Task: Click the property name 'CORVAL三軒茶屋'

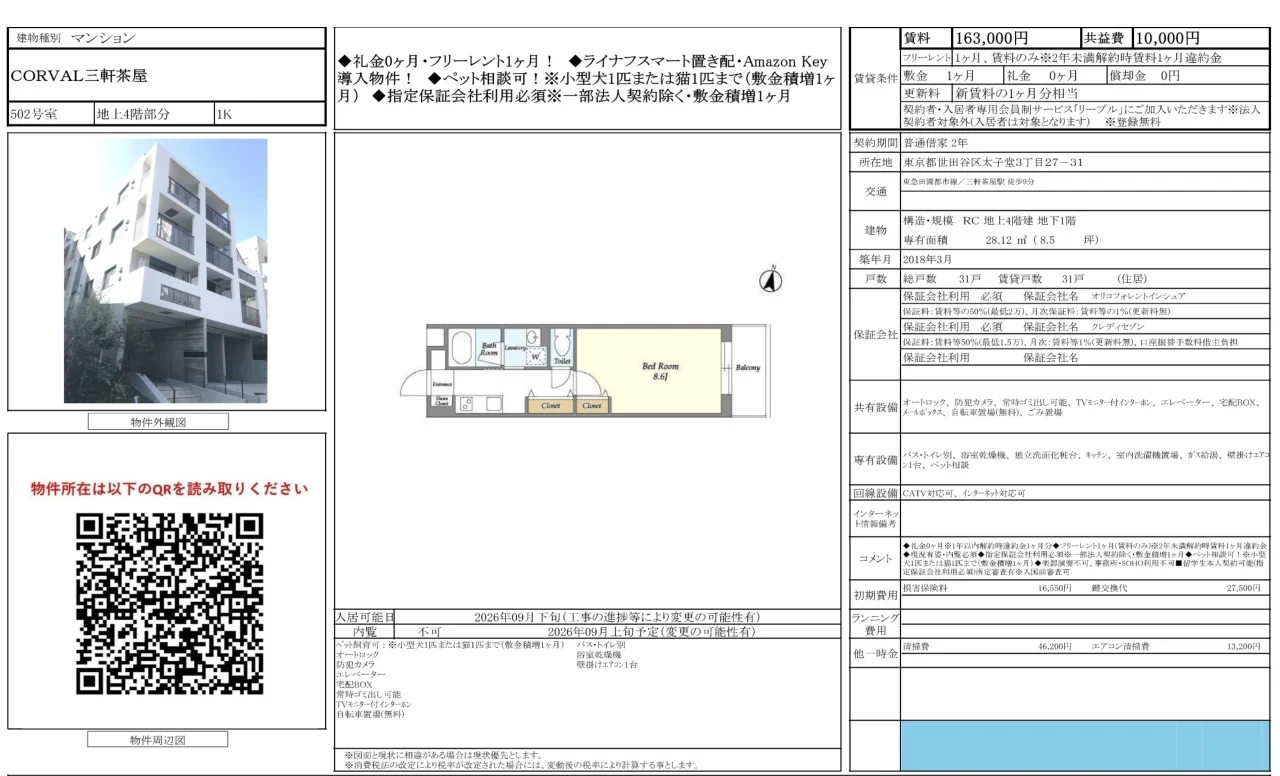Action: [78, 75]
